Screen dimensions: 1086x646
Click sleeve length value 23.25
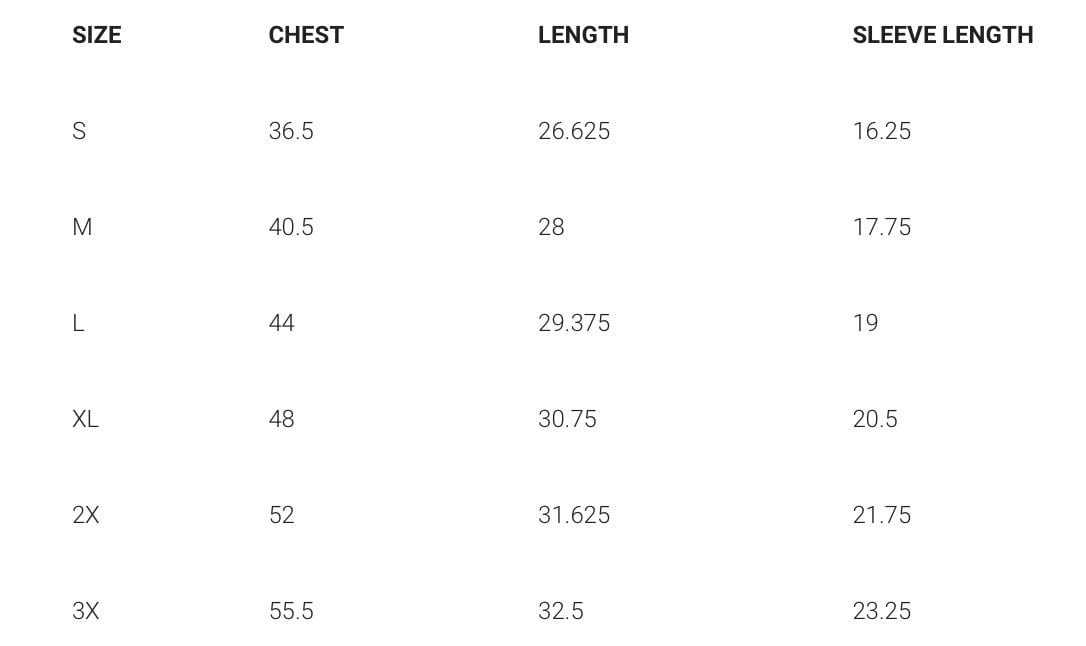pyautogui.click(x=882, y=611)
